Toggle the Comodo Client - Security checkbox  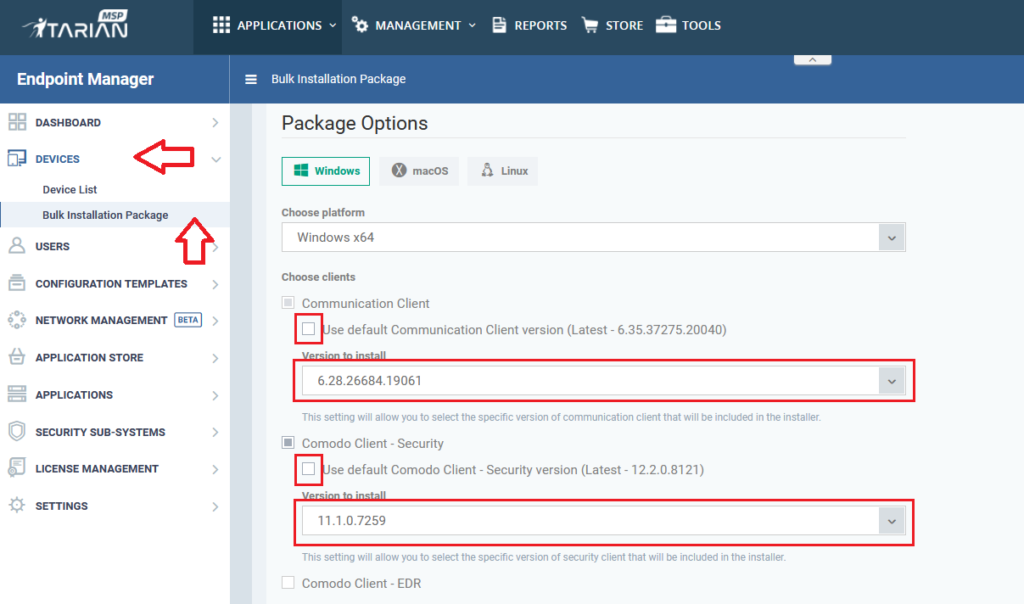pyautogui.click(x=288, y=443)
